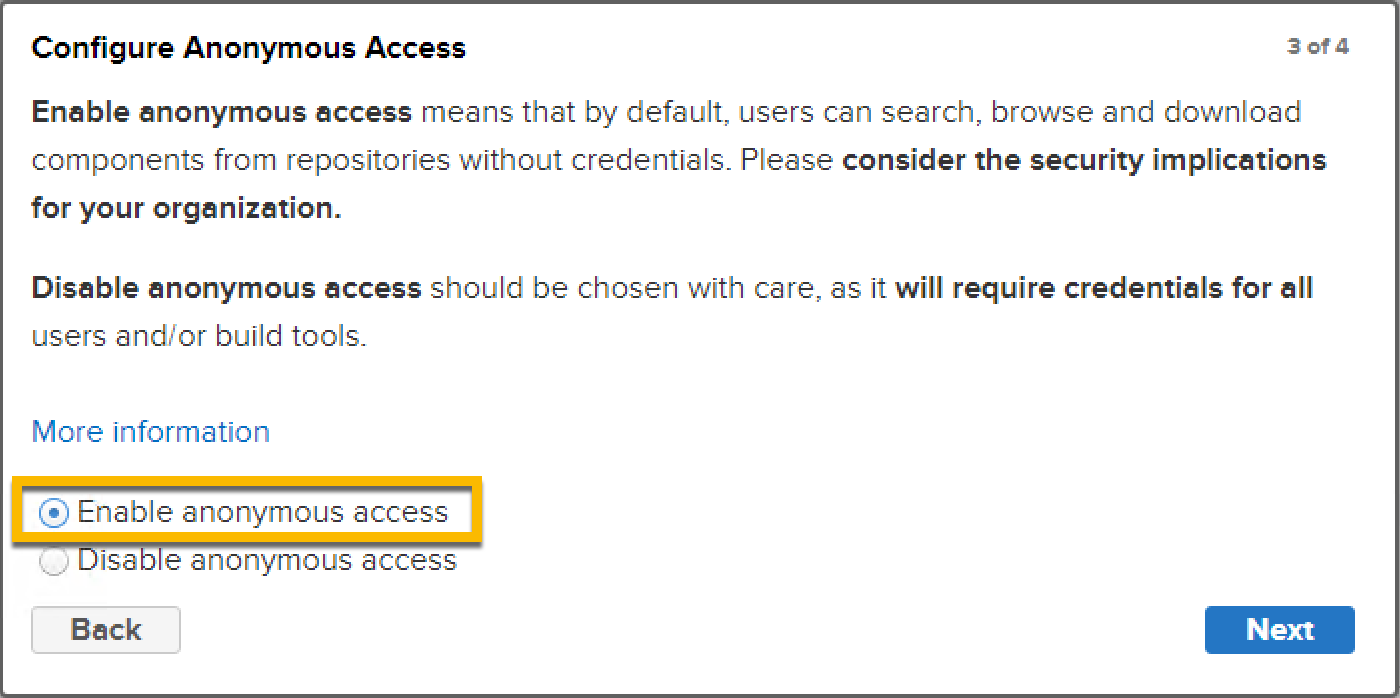
Task: Click the bold Enable anonymous access paragraph text
Action: [x=222, y=112]
